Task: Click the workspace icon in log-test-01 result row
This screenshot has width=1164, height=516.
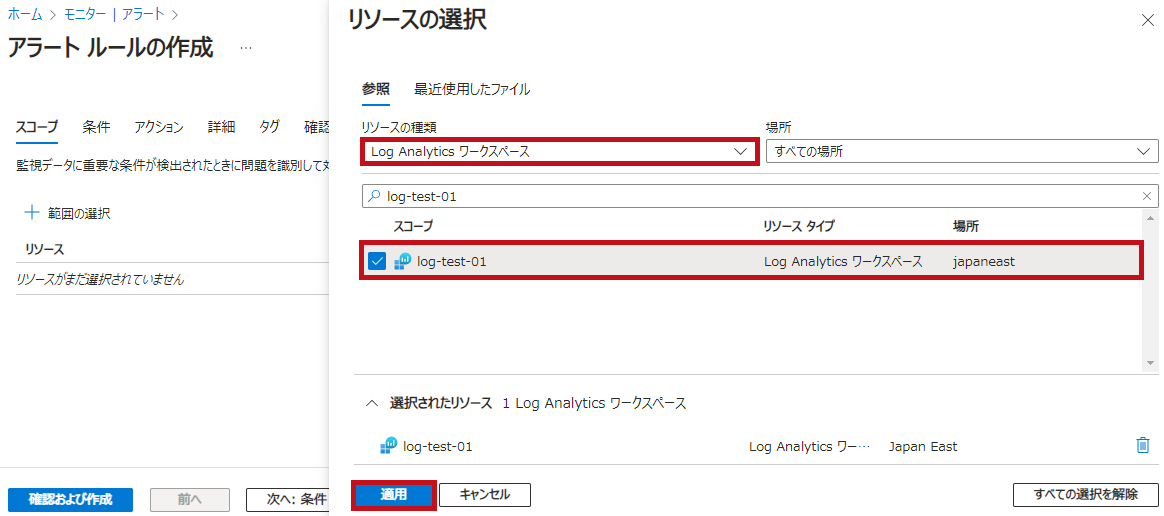Action: coord(402,261)
